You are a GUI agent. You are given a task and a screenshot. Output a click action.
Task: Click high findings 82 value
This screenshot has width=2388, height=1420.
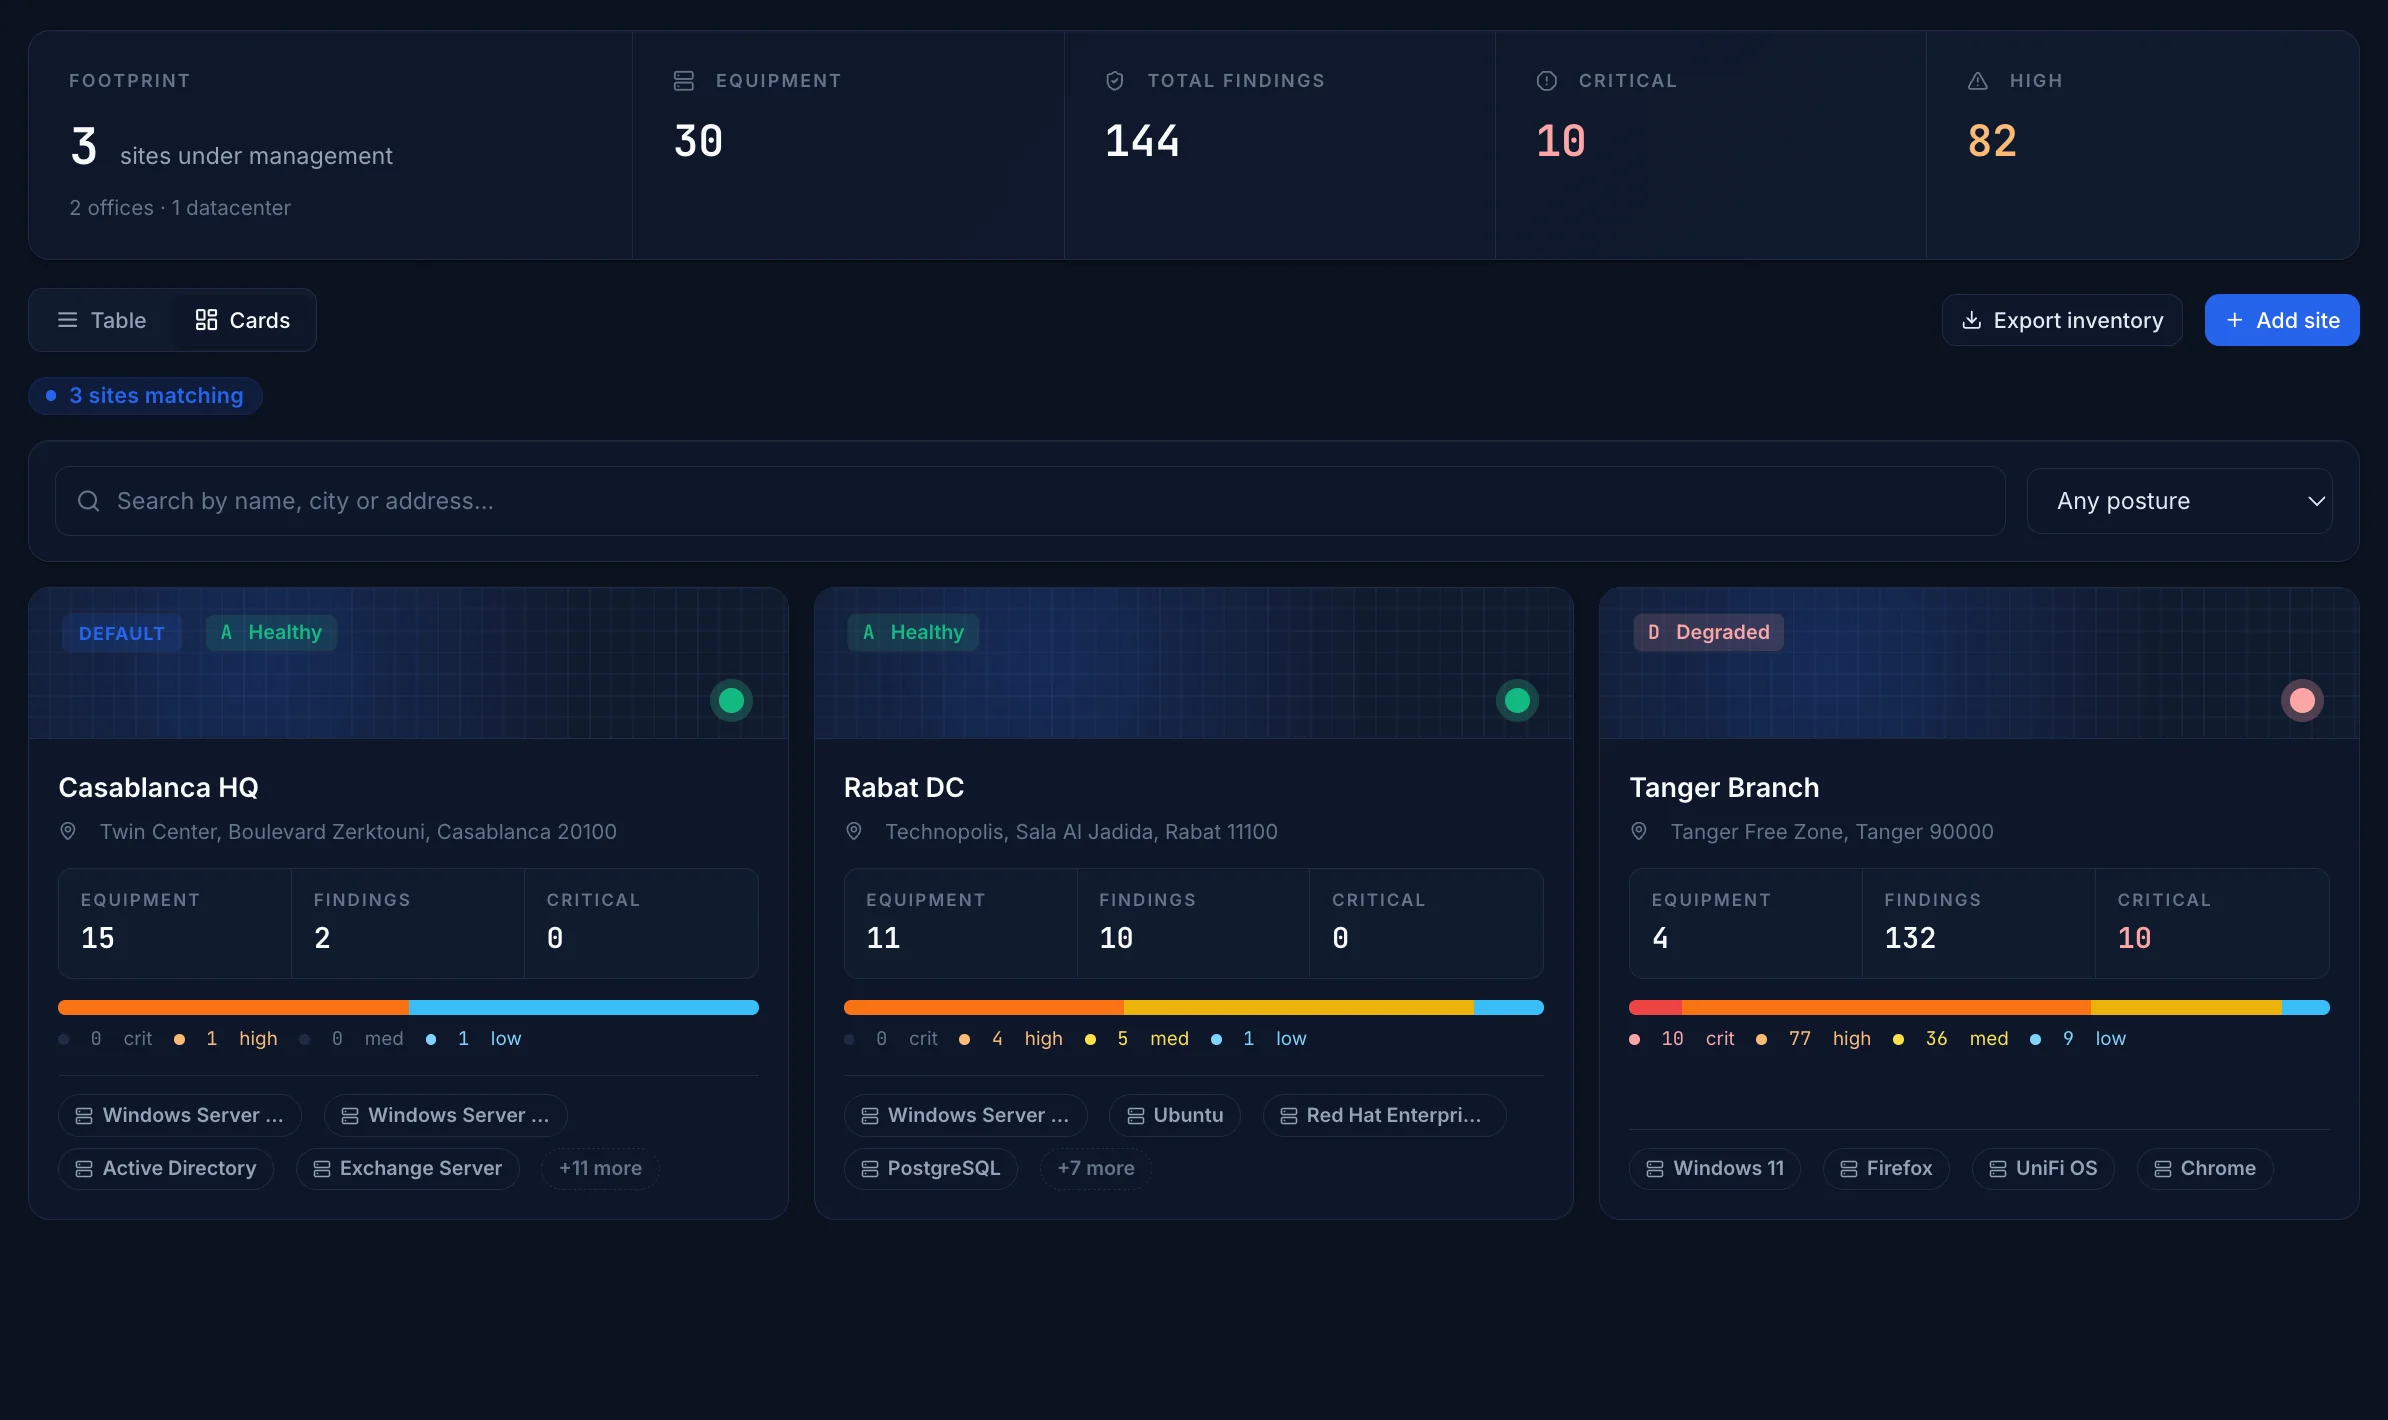point(1992,141)
